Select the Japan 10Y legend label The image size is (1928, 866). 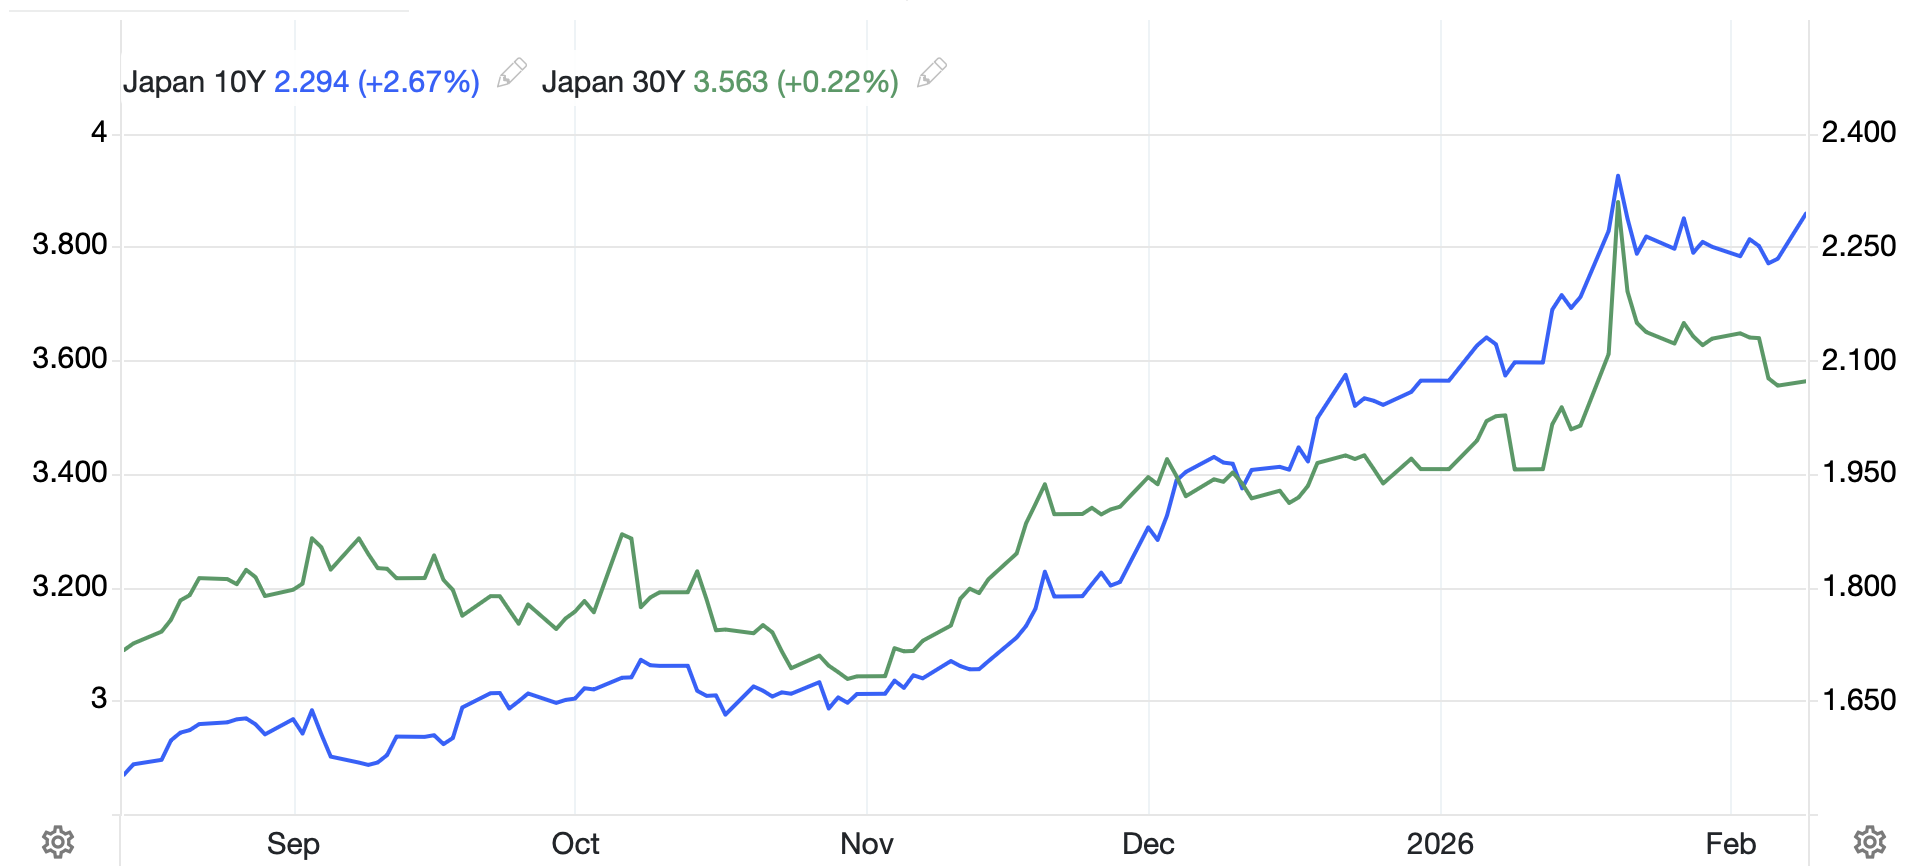tap(193, 82)
